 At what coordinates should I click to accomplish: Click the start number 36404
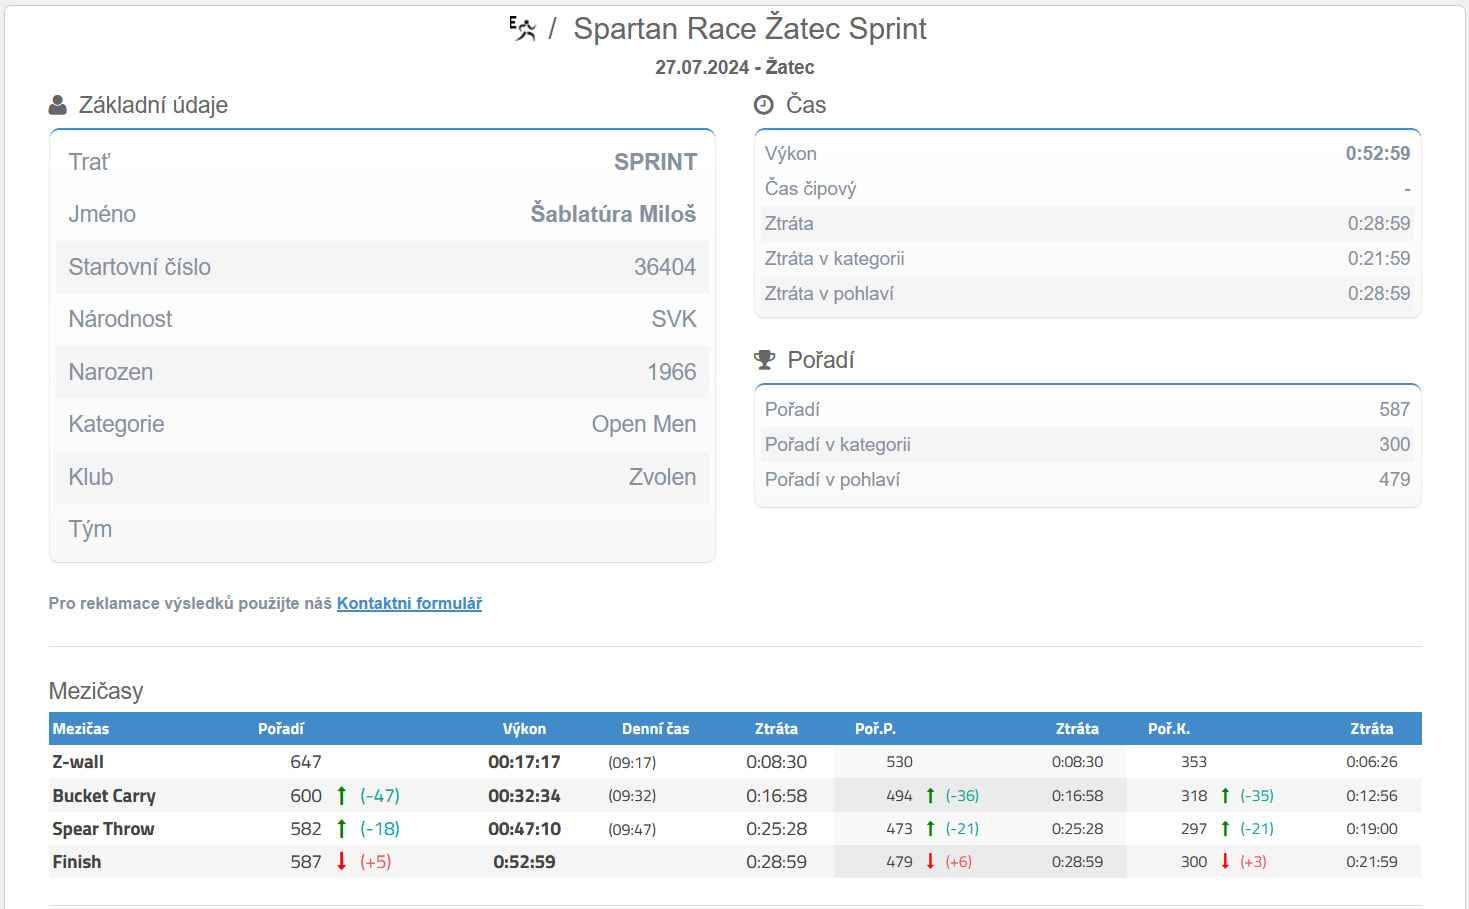click(665, 267)
